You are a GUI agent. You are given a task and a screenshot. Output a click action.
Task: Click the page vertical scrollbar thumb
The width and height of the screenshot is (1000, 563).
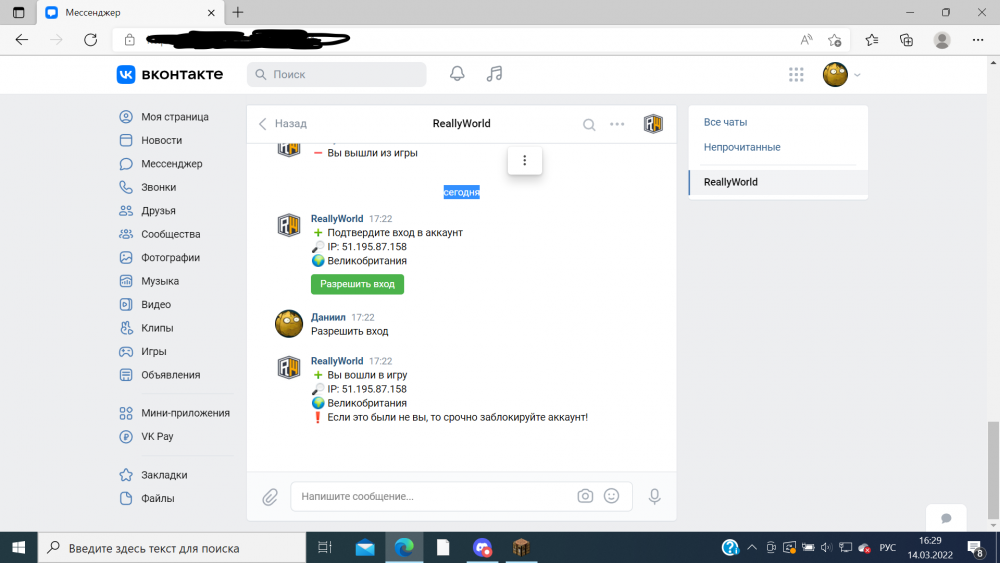pyautogui.click(x=993, y=470)
